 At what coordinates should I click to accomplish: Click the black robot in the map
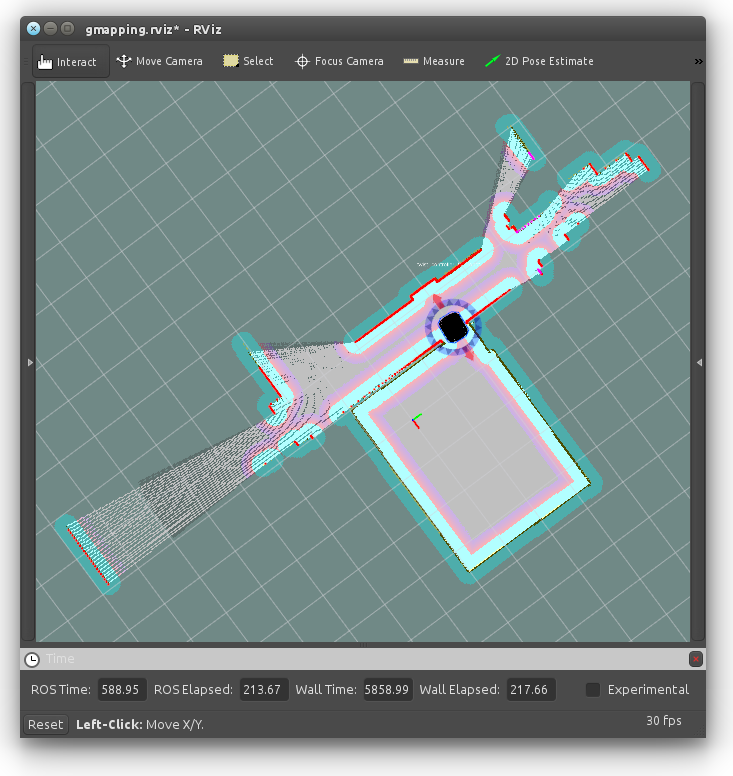(x=453, y=326)
